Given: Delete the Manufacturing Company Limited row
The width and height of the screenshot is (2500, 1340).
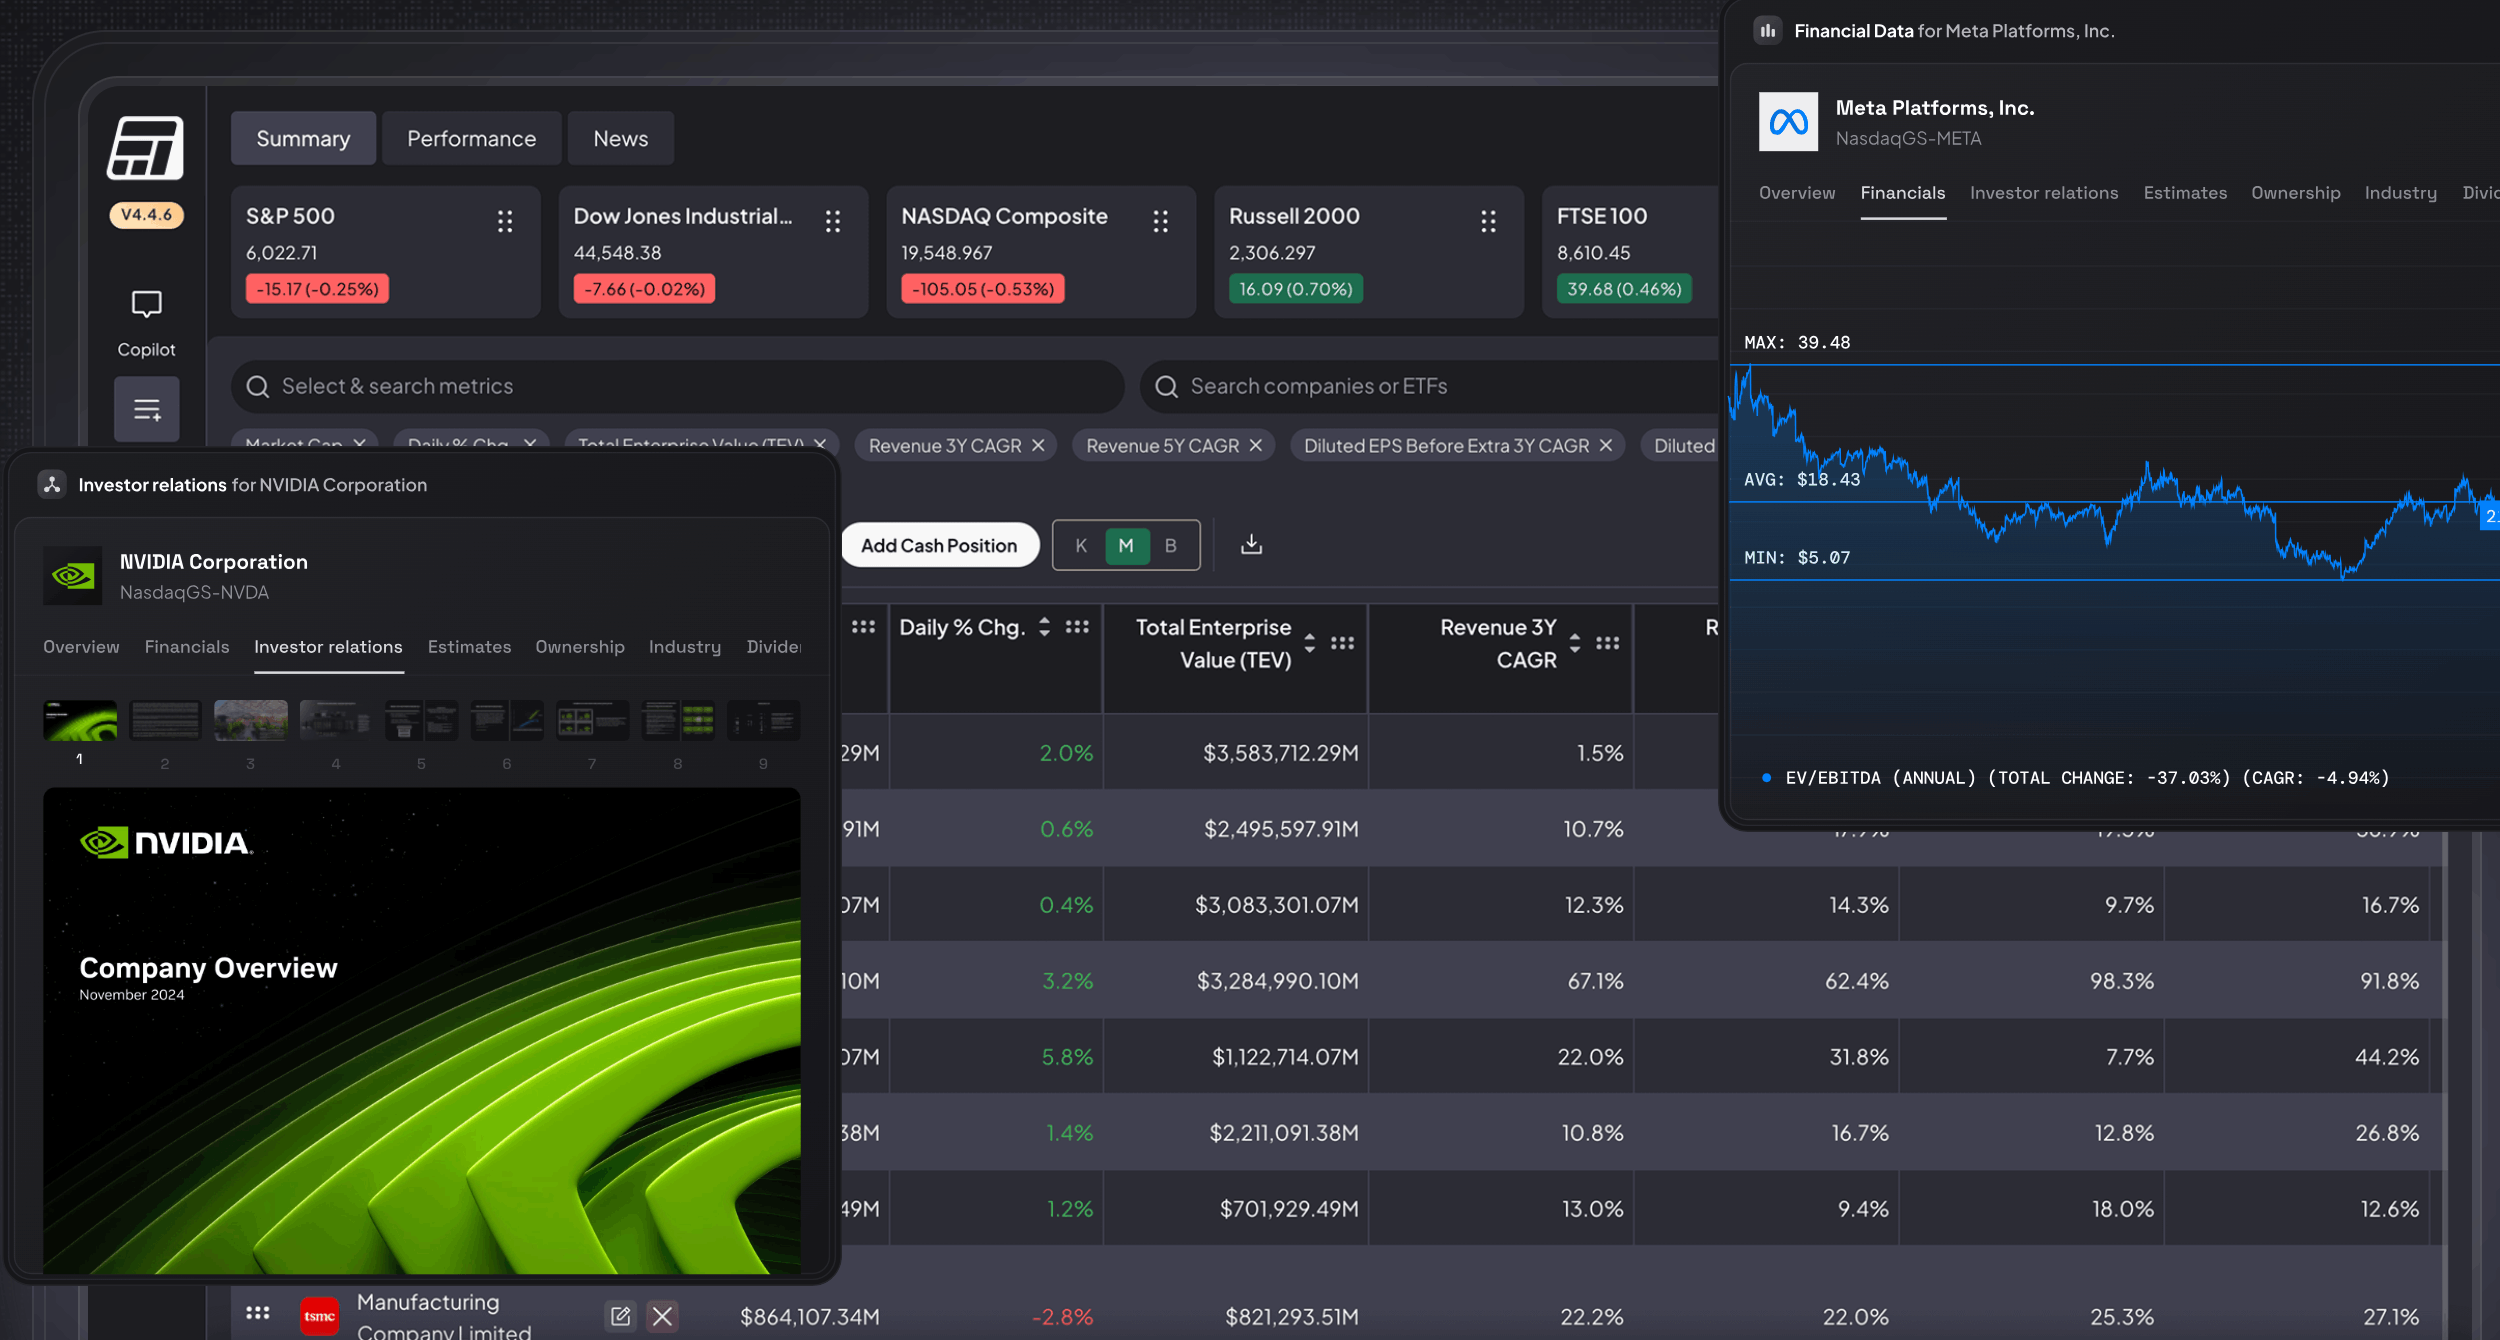Looking at the screenshot, I should coord(662,1316).
